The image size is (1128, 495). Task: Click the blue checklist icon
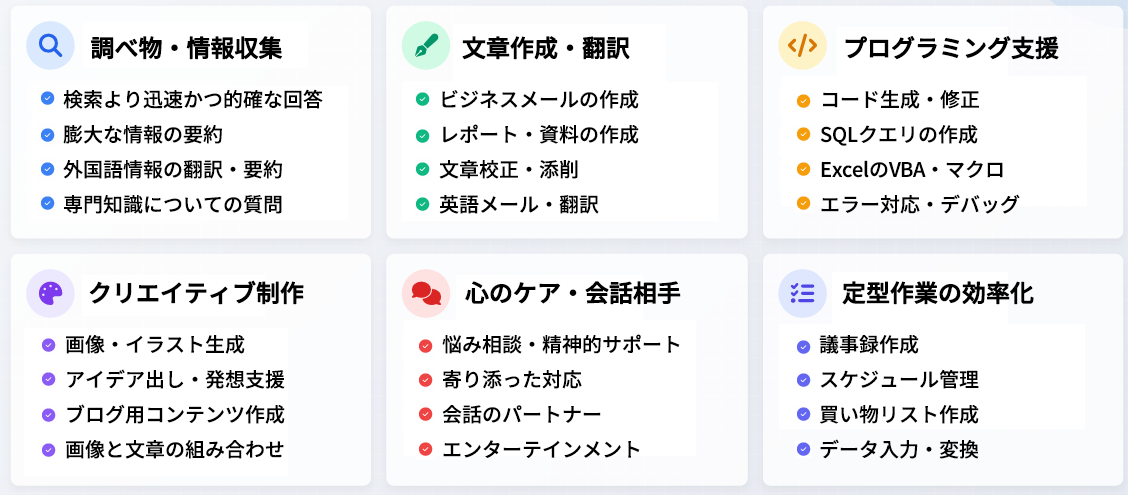tap(802, 293)
